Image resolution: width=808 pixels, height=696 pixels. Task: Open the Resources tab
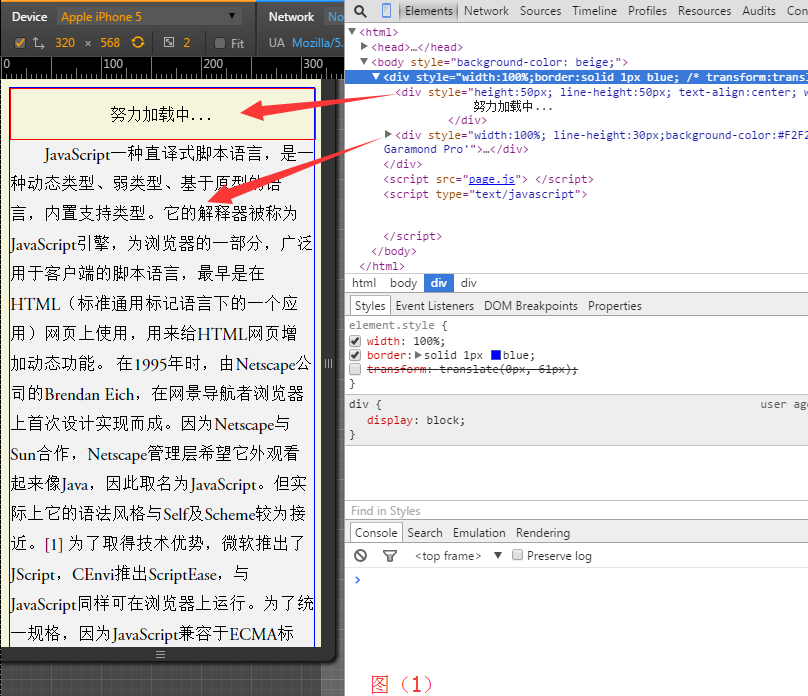[704, 11]
